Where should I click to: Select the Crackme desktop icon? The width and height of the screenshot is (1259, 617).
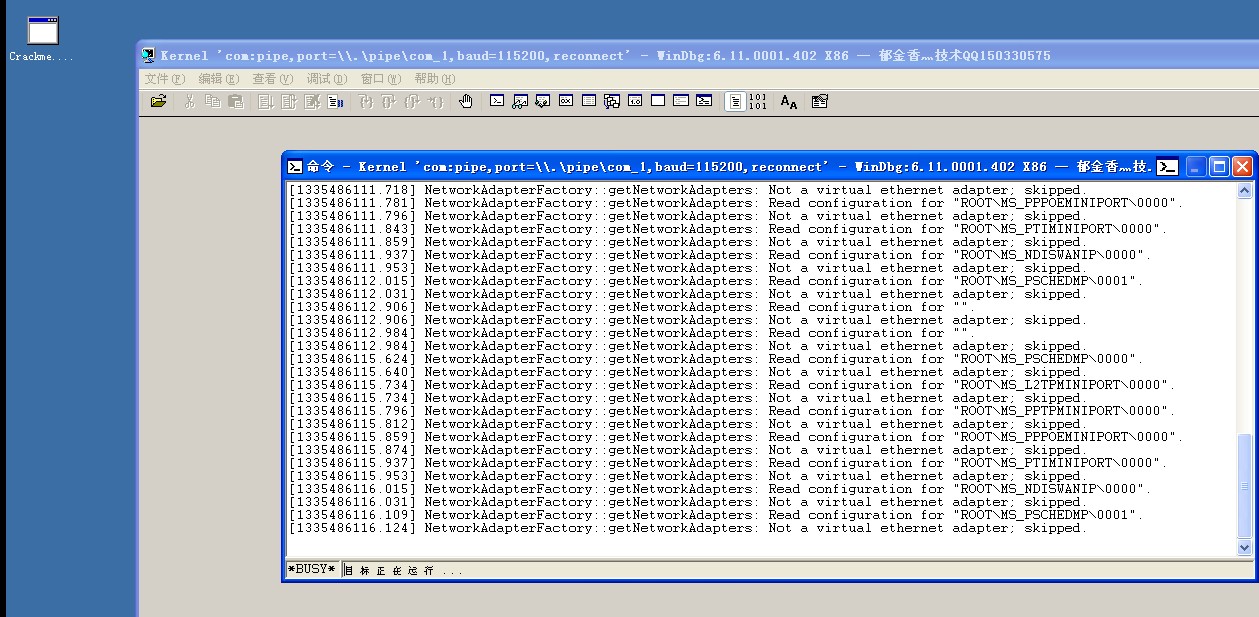tap(42, 39)
